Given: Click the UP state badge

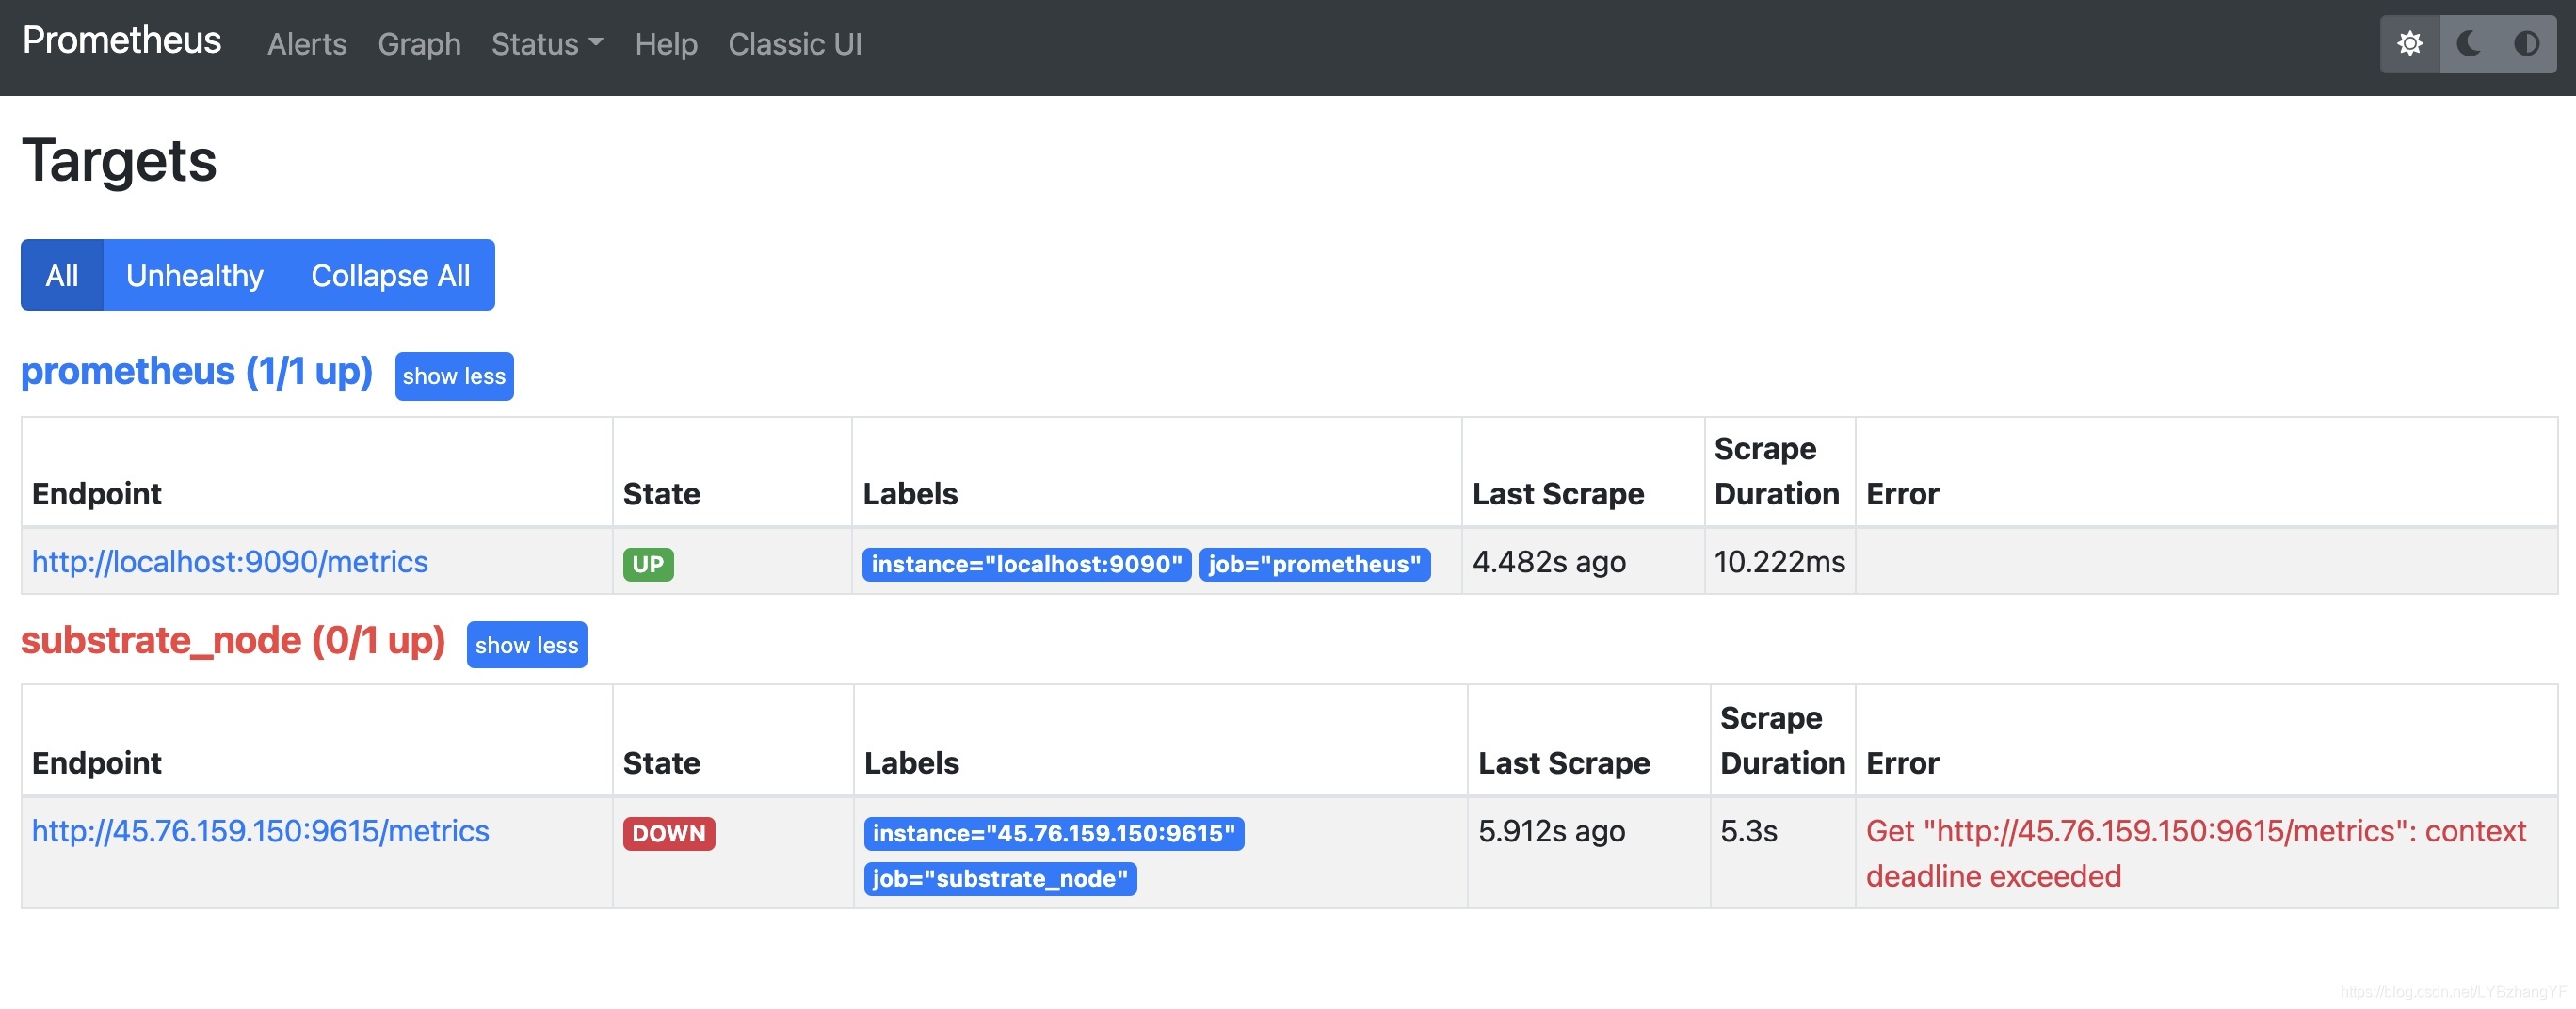Looking at the screenshot, I should (648, 564).
